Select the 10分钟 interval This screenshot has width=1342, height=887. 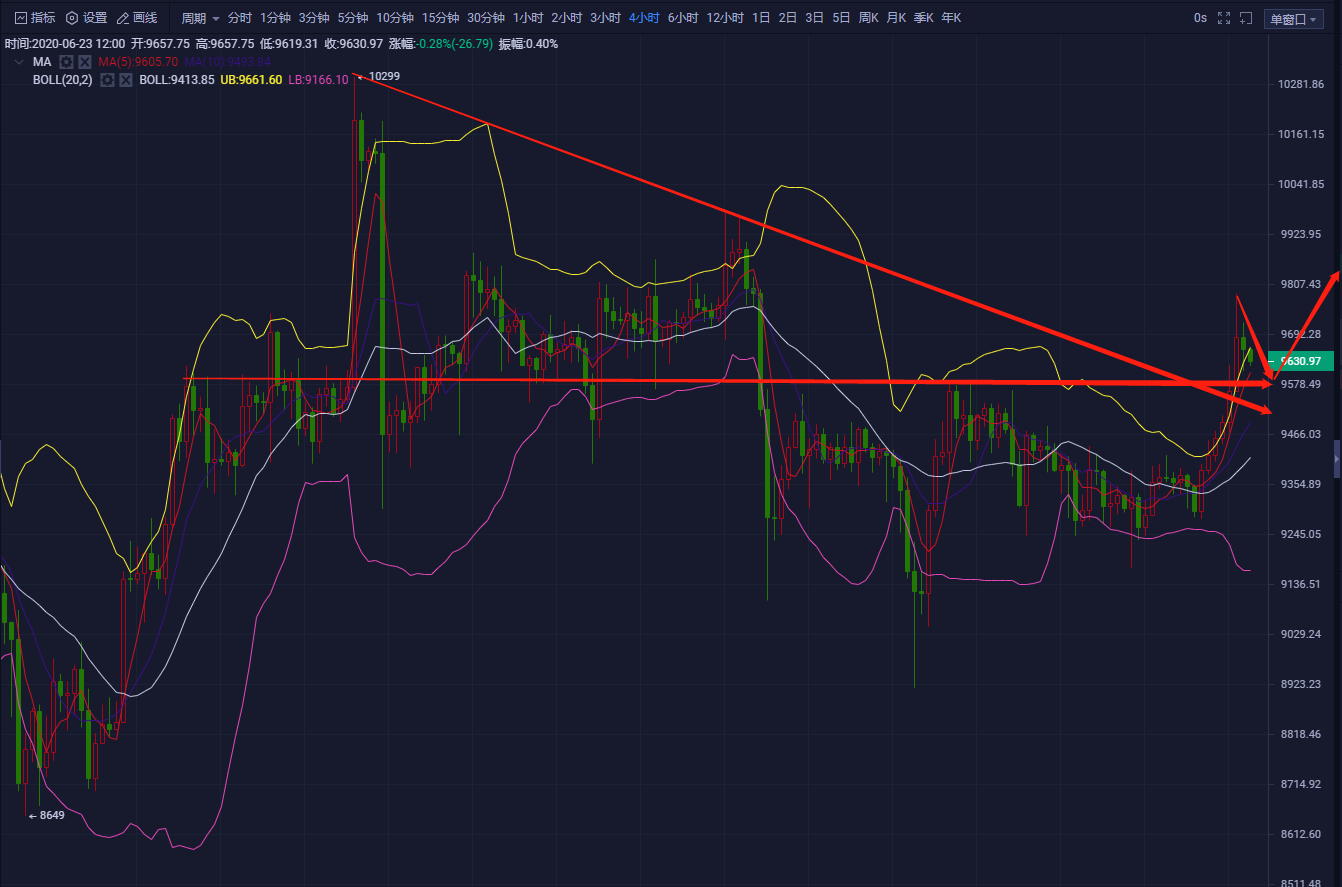click(395, 18)
